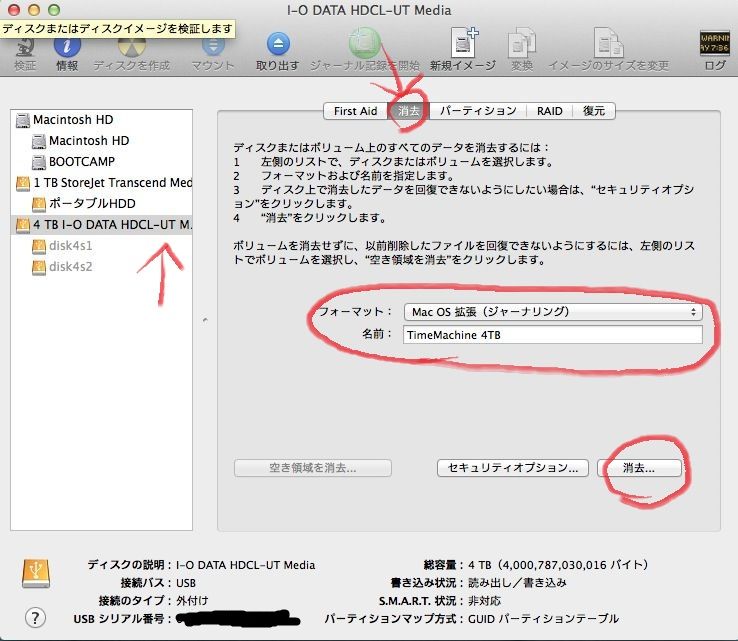738x641 pixels.
Task: Switch to the RAID tab
Action: (x=549, y=111)
